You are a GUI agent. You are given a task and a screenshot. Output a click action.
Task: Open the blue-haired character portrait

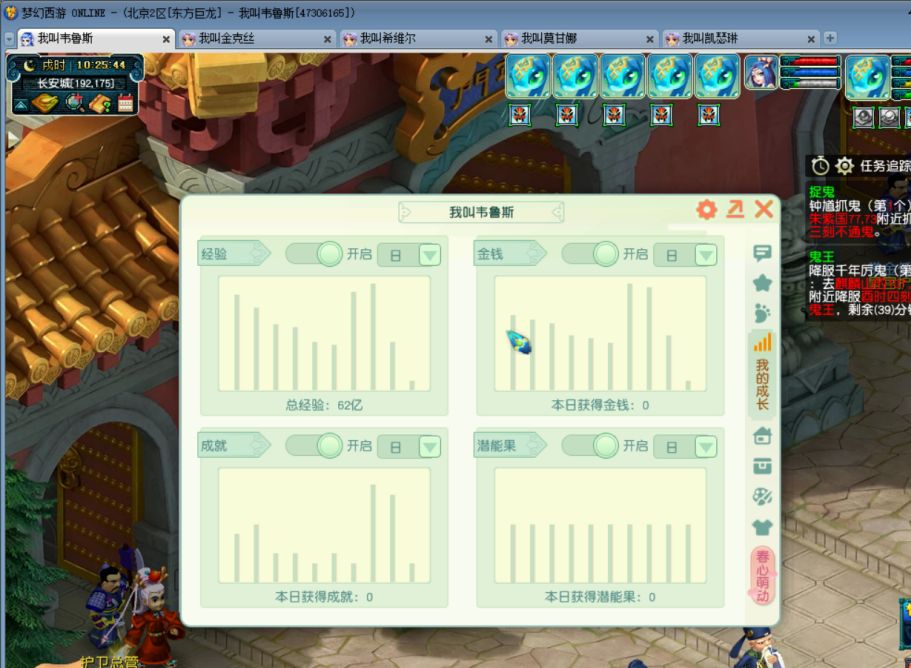[761, 73]
